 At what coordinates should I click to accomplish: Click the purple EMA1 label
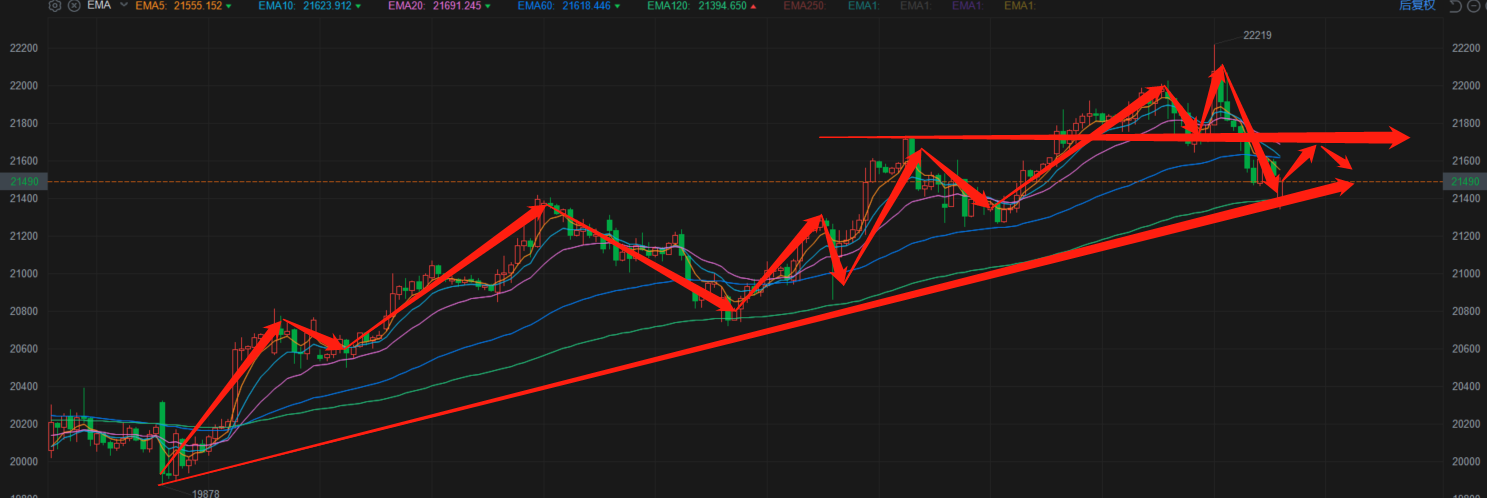(967, 6)
